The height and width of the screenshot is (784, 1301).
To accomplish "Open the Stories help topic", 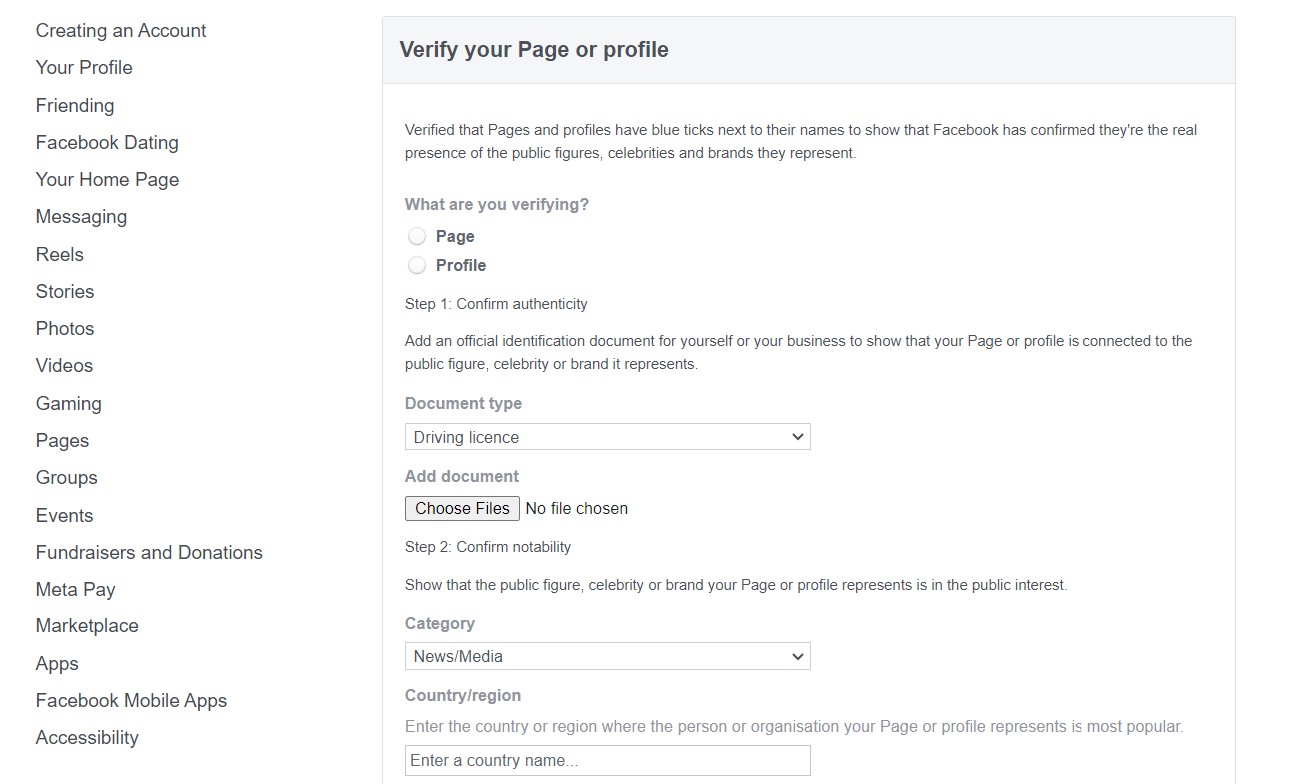I will 65,291.
